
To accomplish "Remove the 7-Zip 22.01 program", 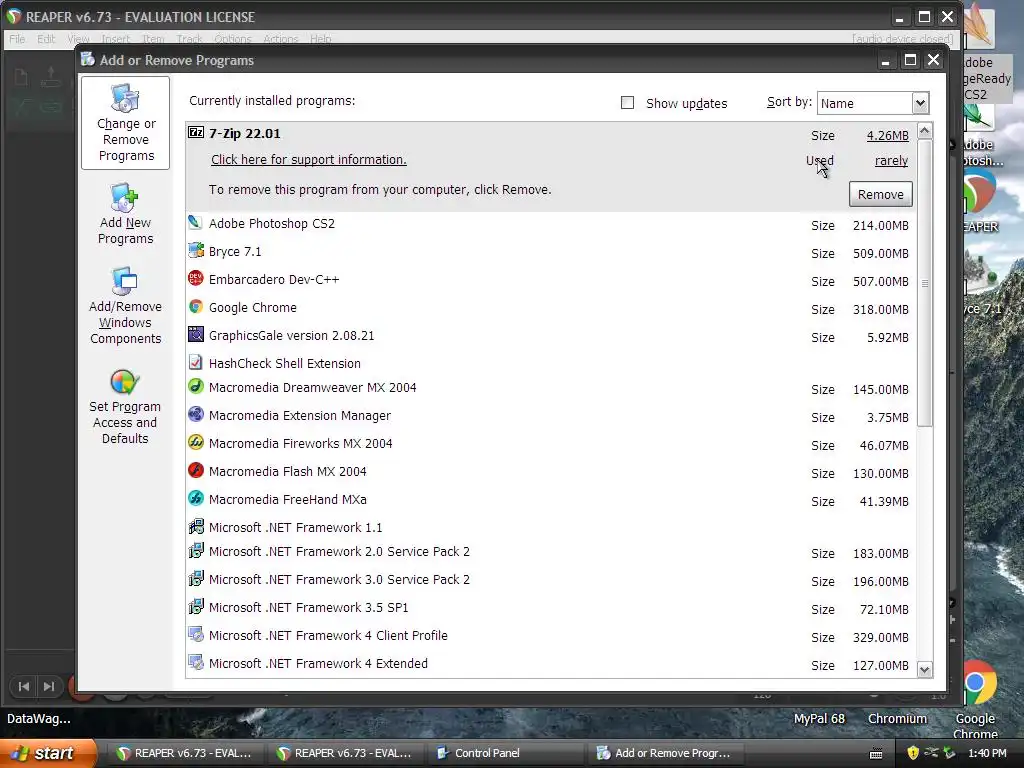I will click(x=880, y=195).
